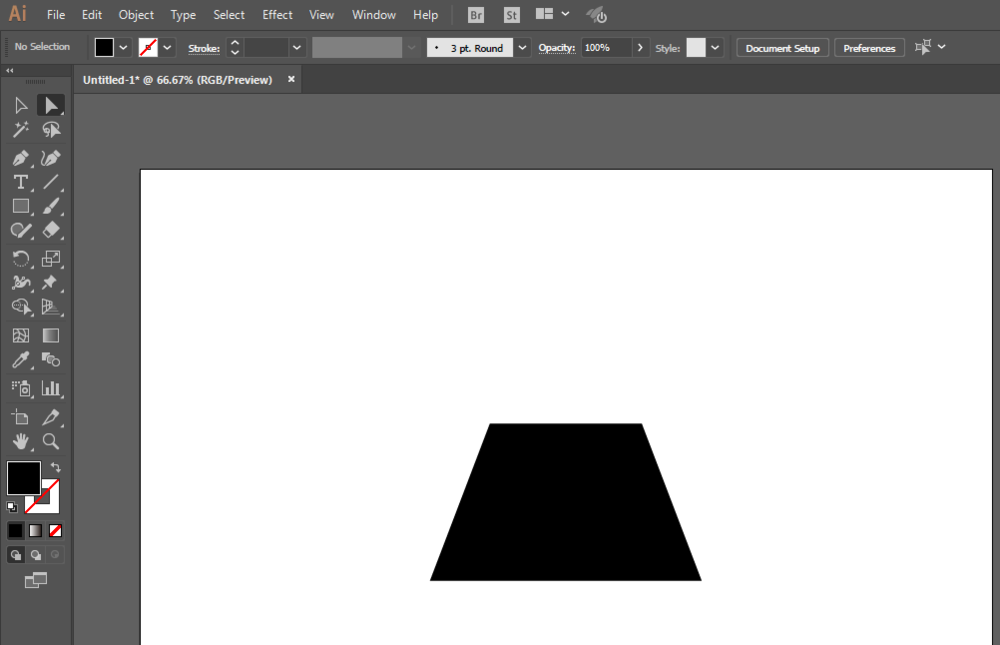The width and height of the screenshot is (1000, 645).
Task: Swap fill and stroke colors arrow
Action: (x=56, y=467)
